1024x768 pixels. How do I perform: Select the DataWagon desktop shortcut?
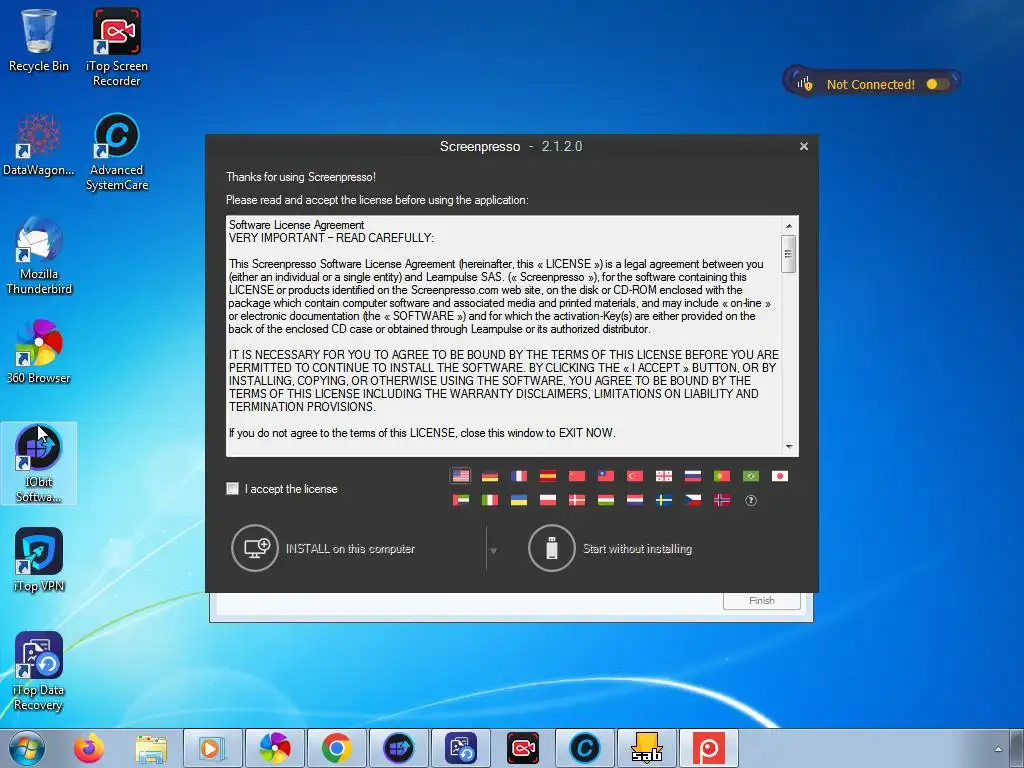[39, 145]
